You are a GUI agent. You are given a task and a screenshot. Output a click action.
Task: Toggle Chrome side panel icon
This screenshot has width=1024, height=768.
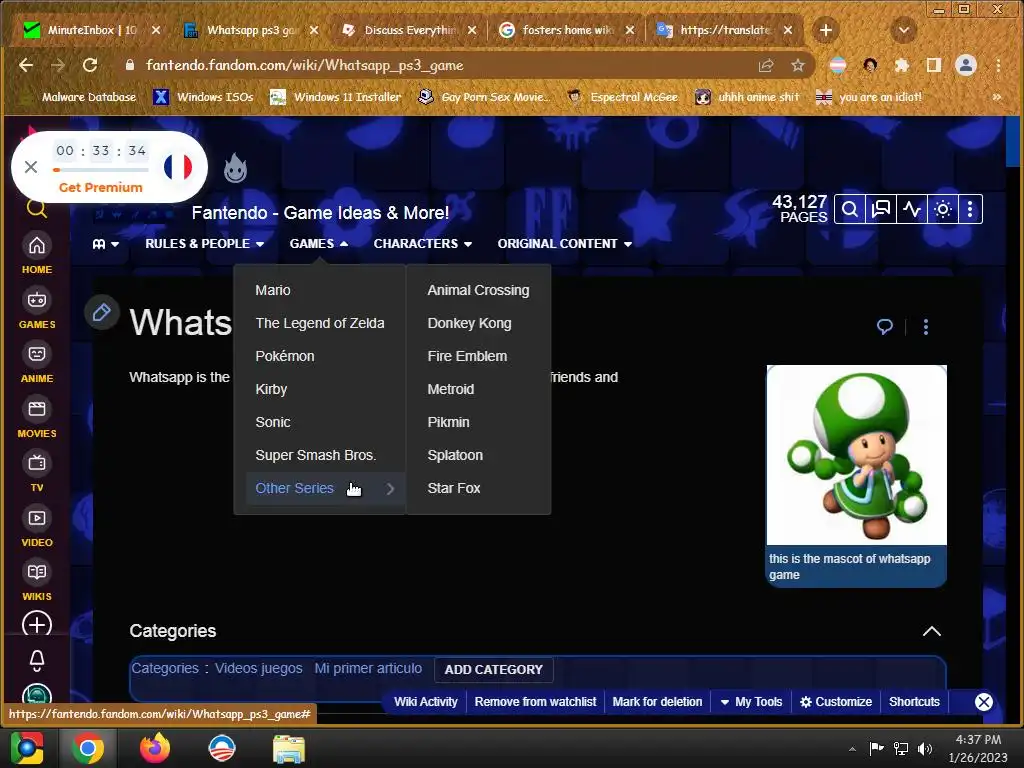pyautogui.click(x=934, y=65)
